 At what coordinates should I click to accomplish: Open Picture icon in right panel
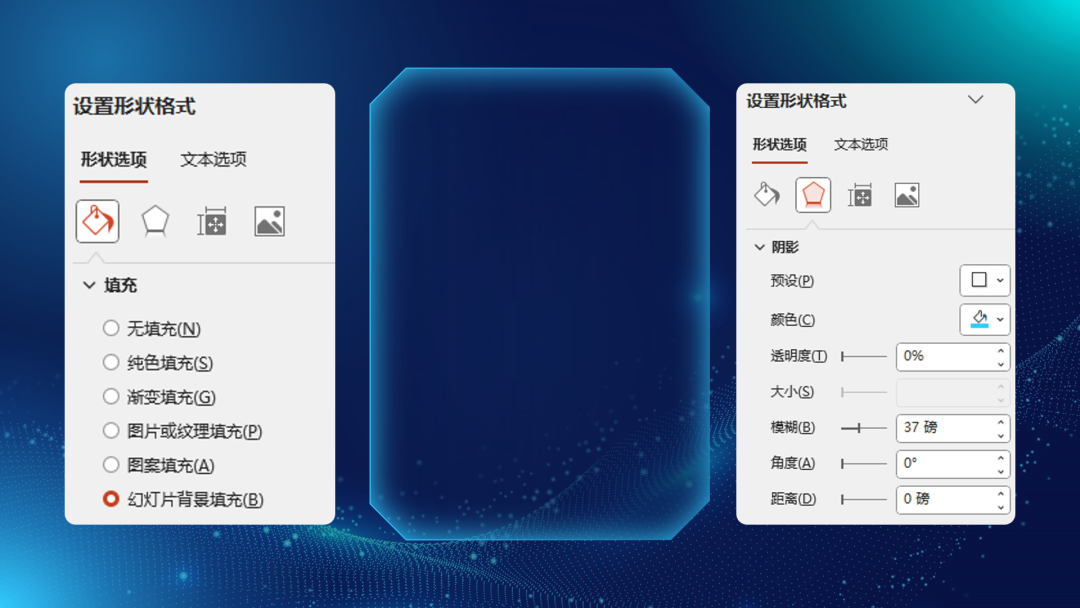tap(906, 196)
